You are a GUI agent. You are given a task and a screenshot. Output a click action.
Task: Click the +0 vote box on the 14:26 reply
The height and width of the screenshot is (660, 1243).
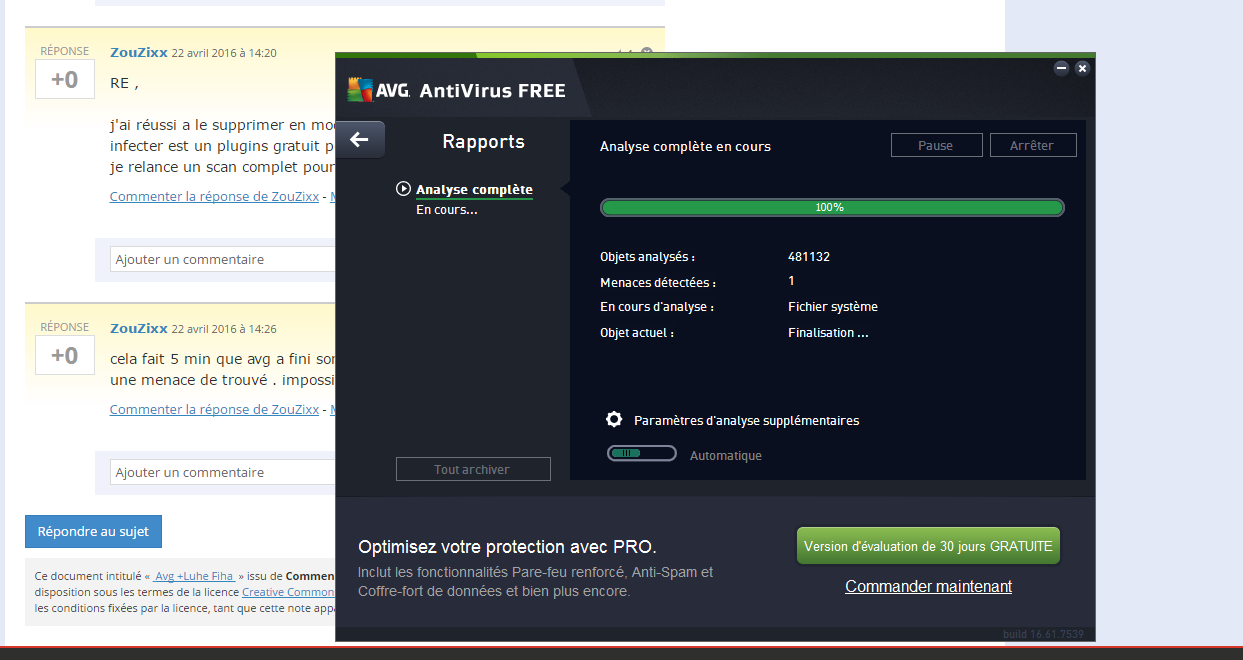pyautogui.click(x=65, y=355)
